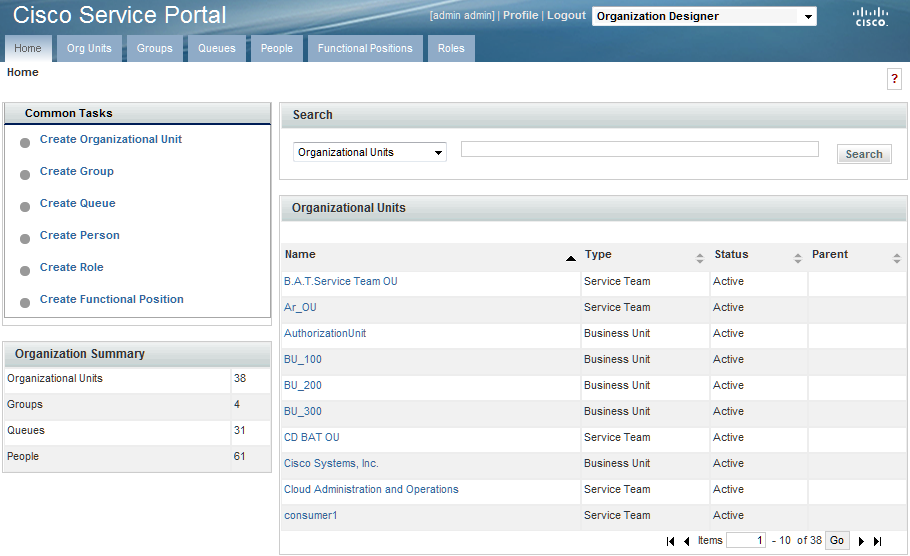This screenshot has width=910, height=556.
Task: Open the Profile link
Action: pos(521,16)
